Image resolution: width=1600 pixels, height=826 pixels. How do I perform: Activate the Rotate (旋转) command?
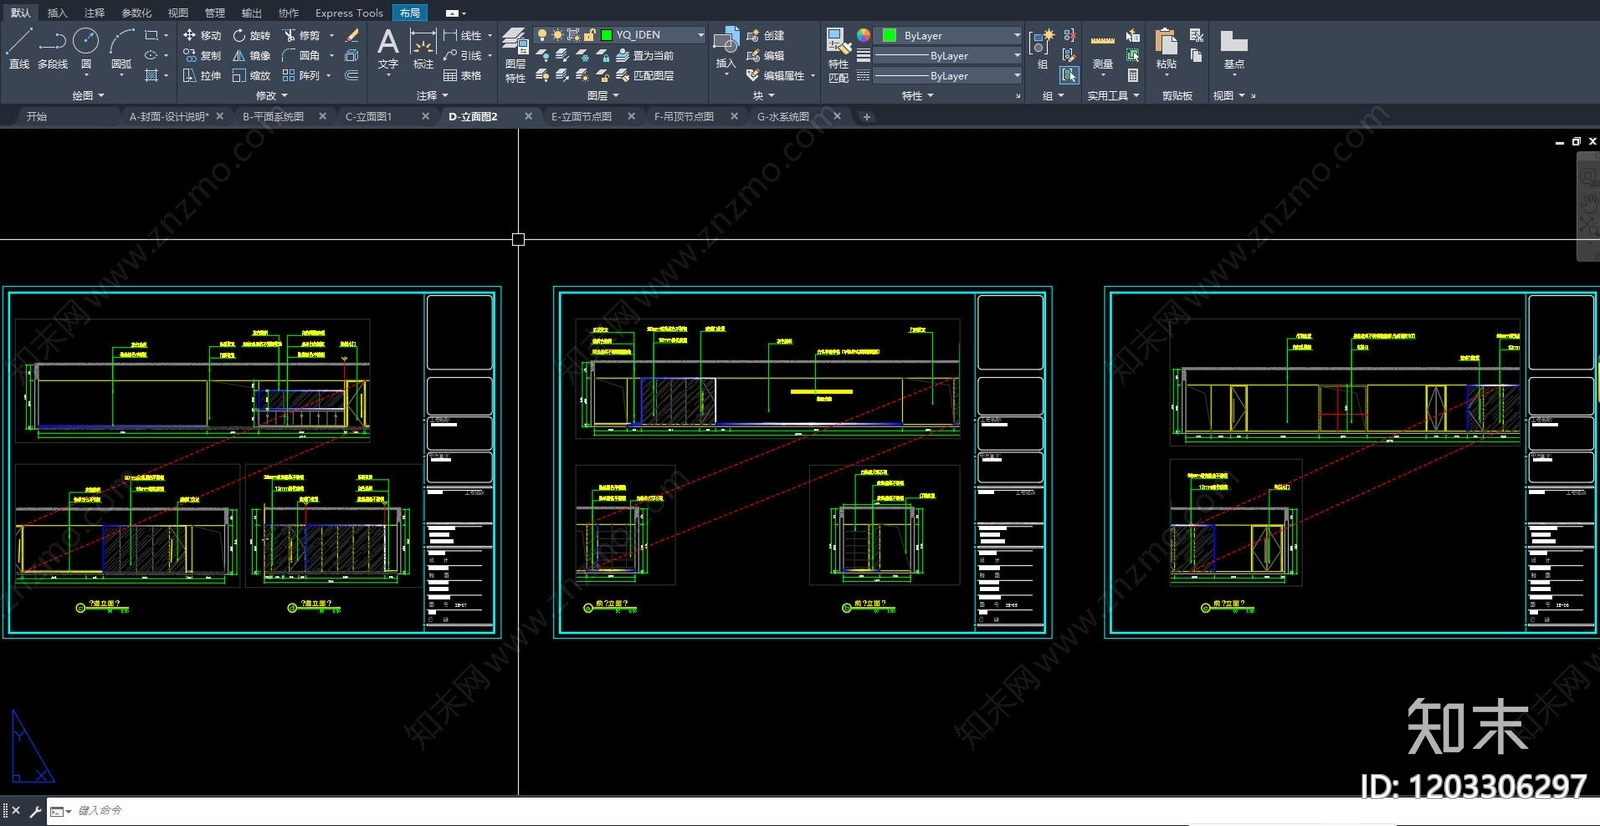point(251,35)
